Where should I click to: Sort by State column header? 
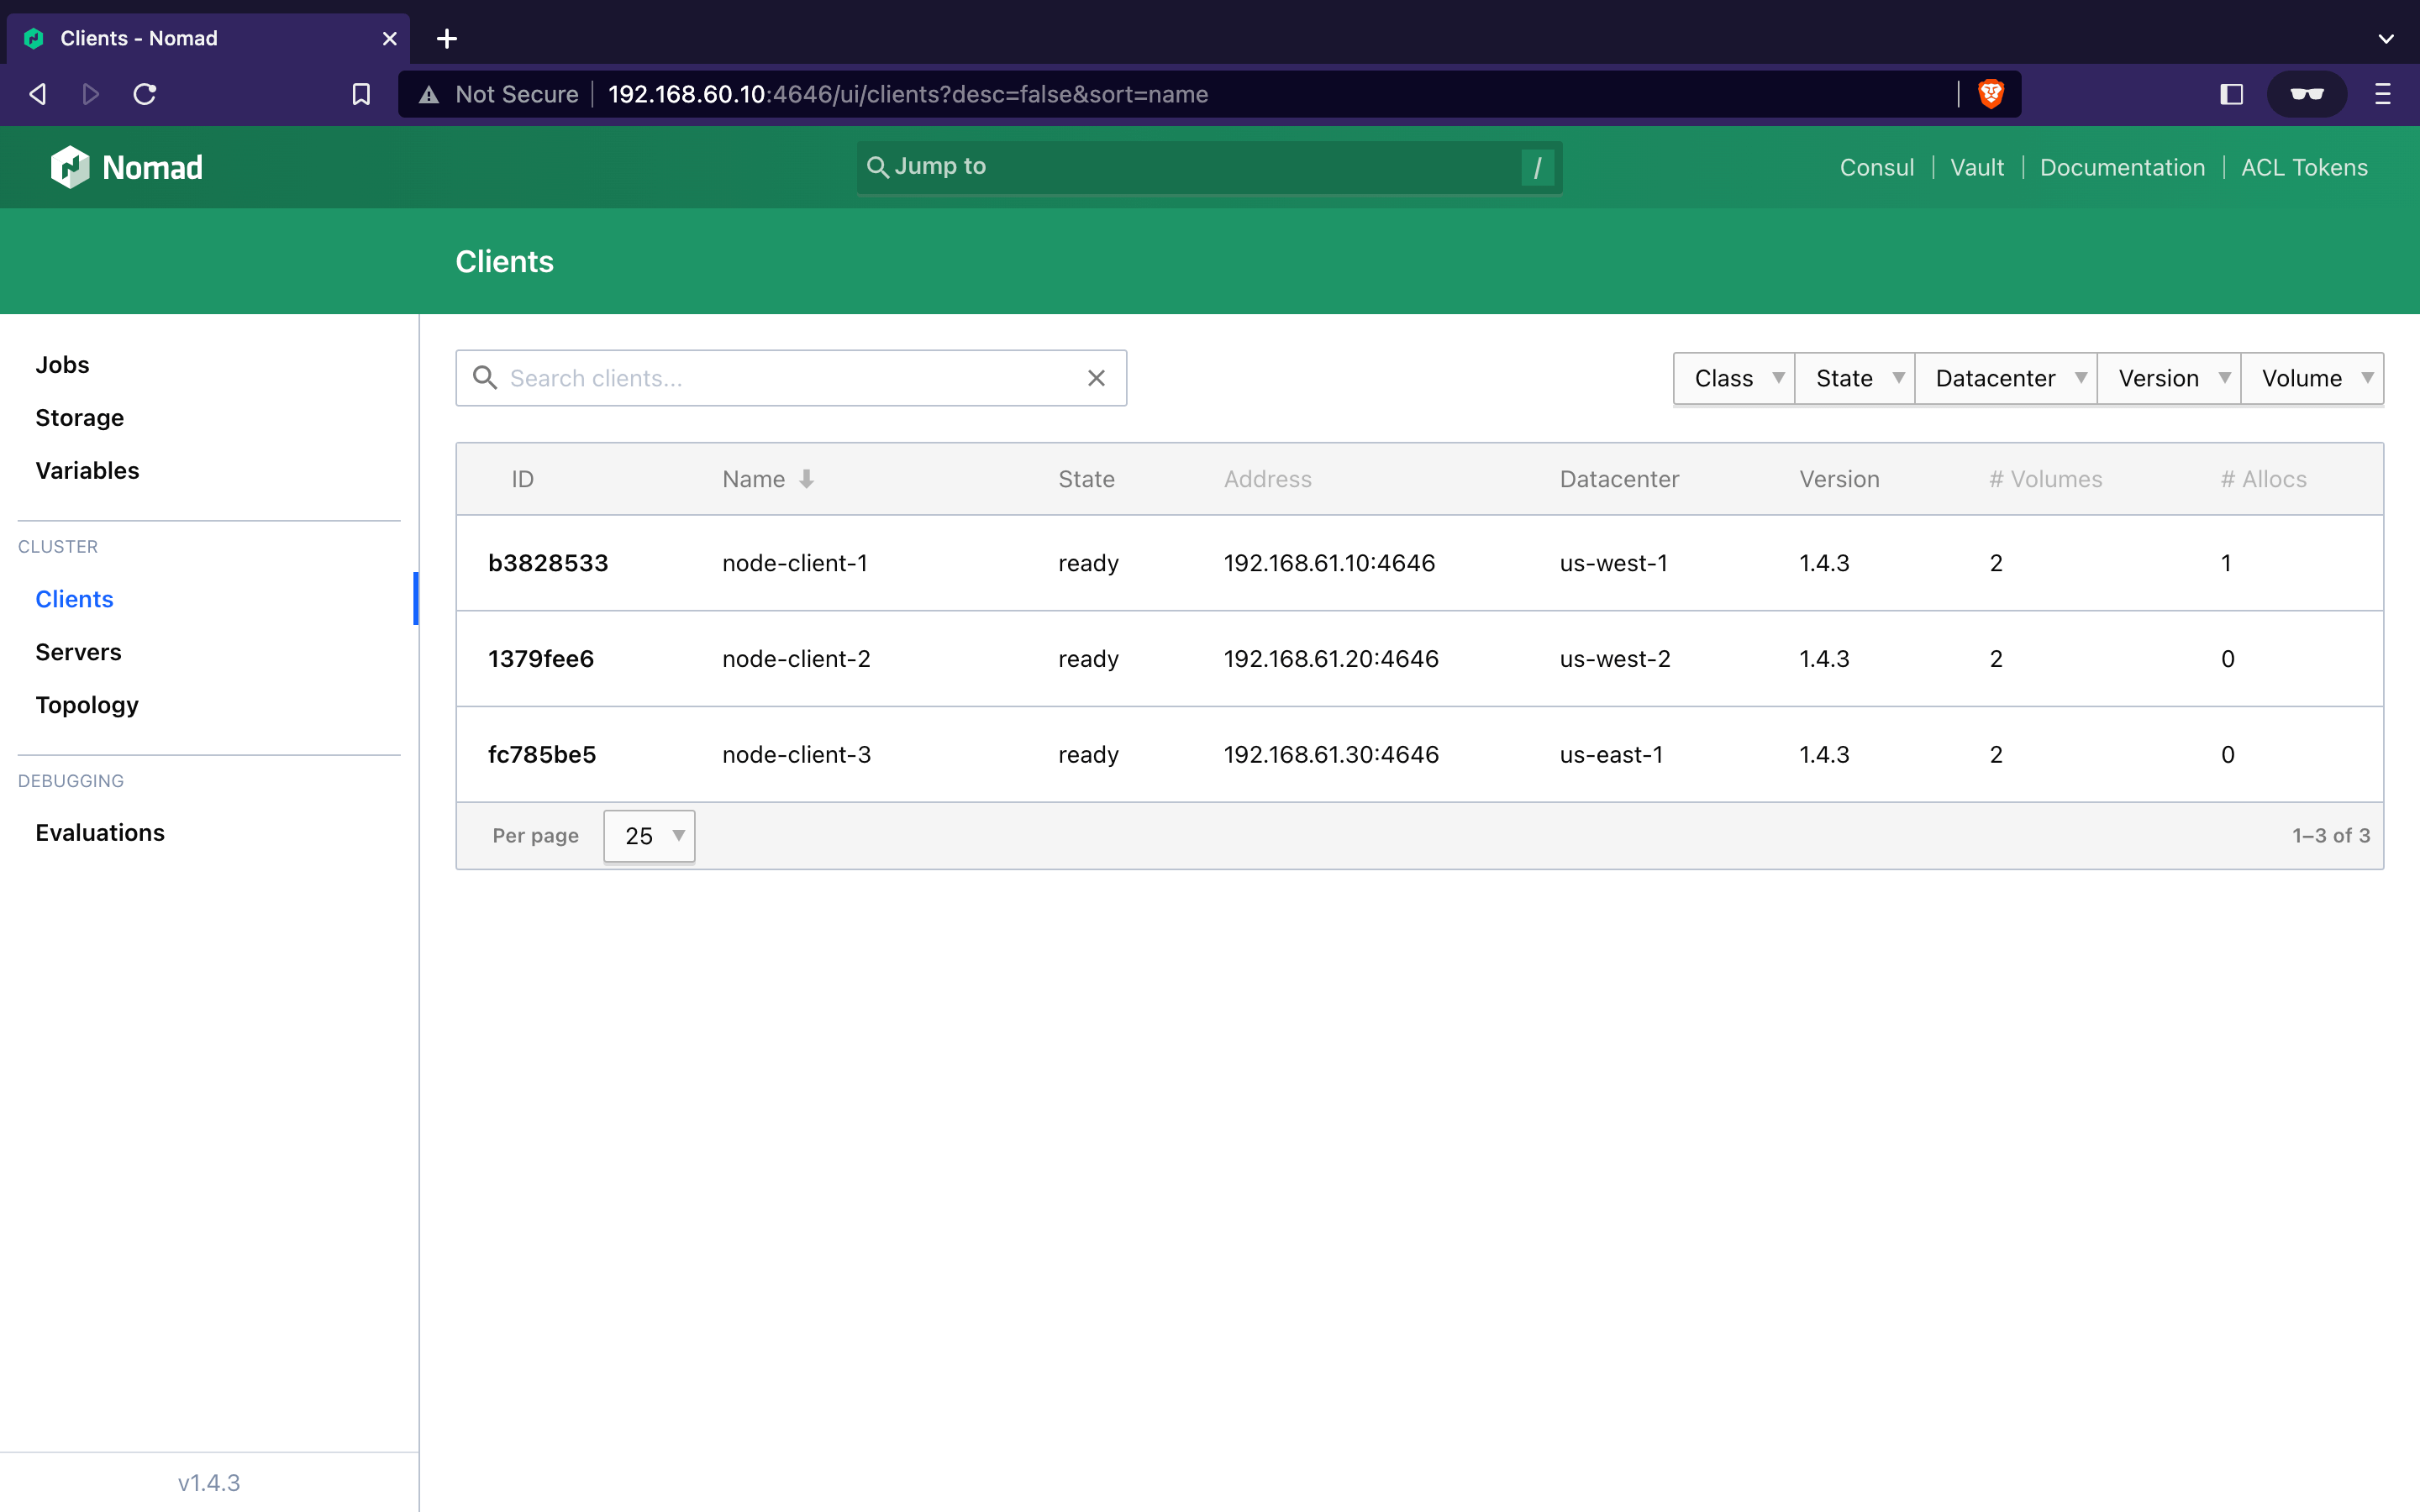point(1086,479)
